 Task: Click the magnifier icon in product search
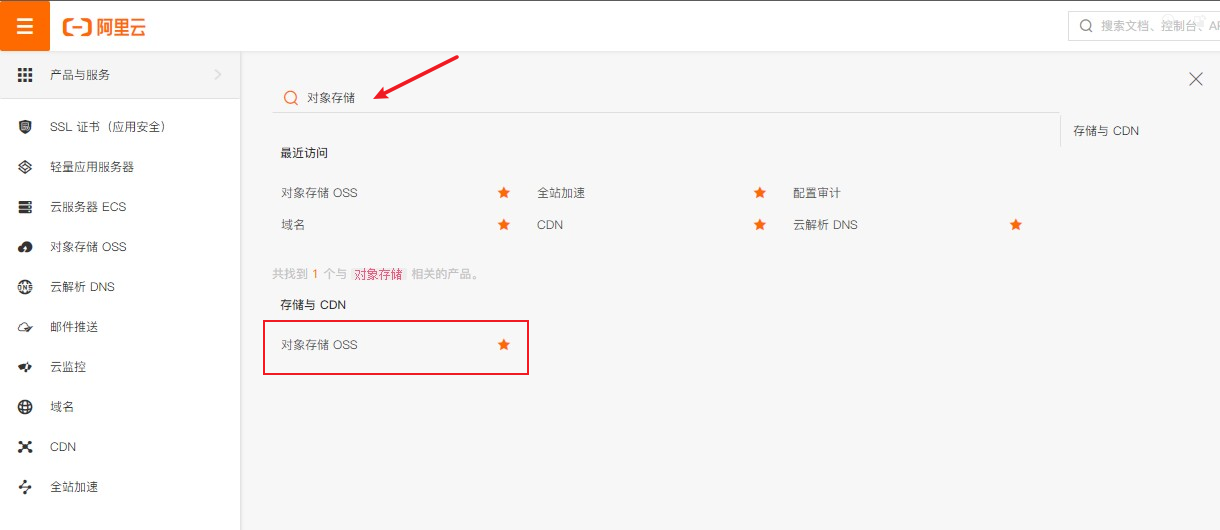[x=291, y=98]
